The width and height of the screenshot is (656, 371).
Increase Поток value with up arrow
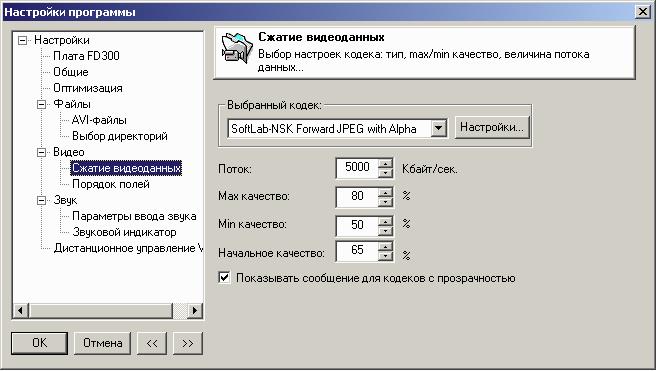point(385,164)
